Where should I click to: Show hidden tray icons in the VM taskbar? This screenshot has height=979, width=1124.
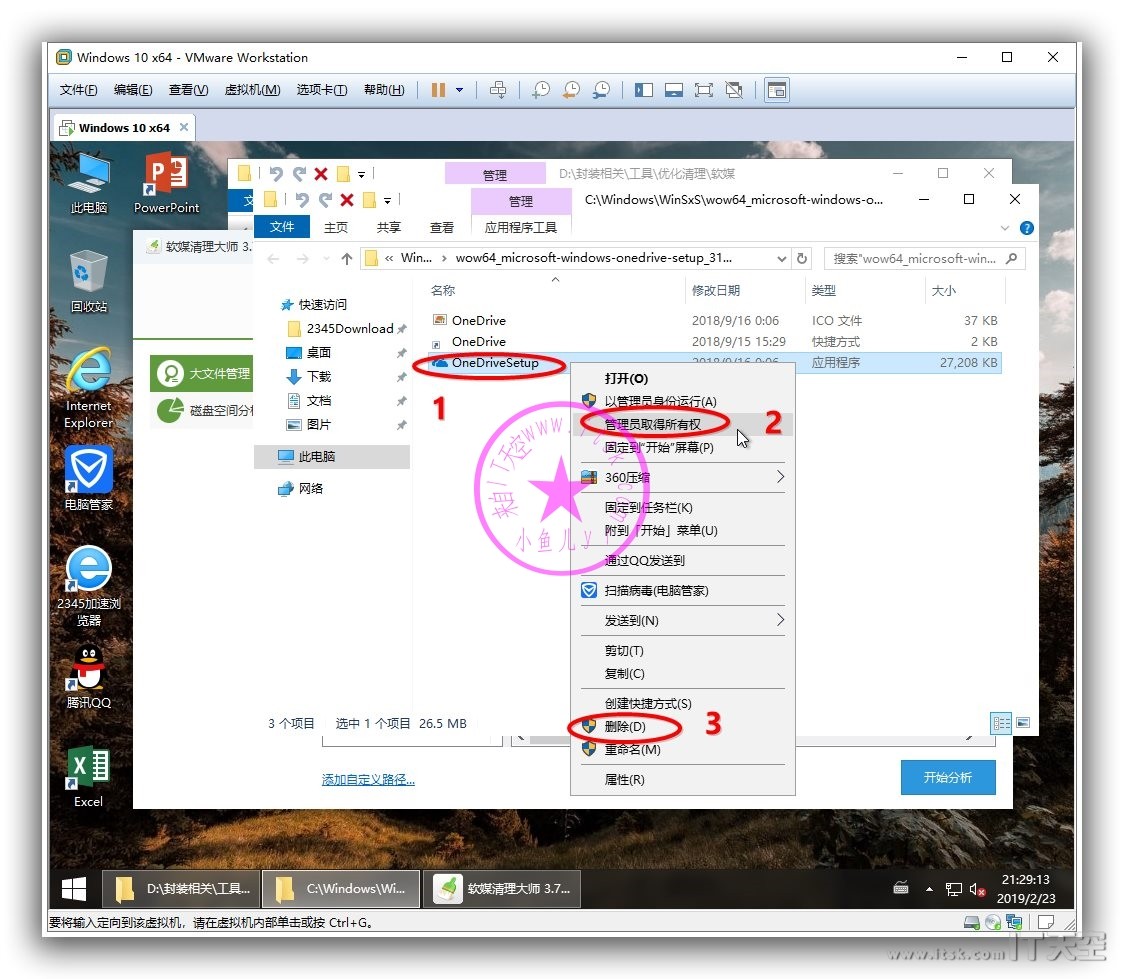(929, 889)
